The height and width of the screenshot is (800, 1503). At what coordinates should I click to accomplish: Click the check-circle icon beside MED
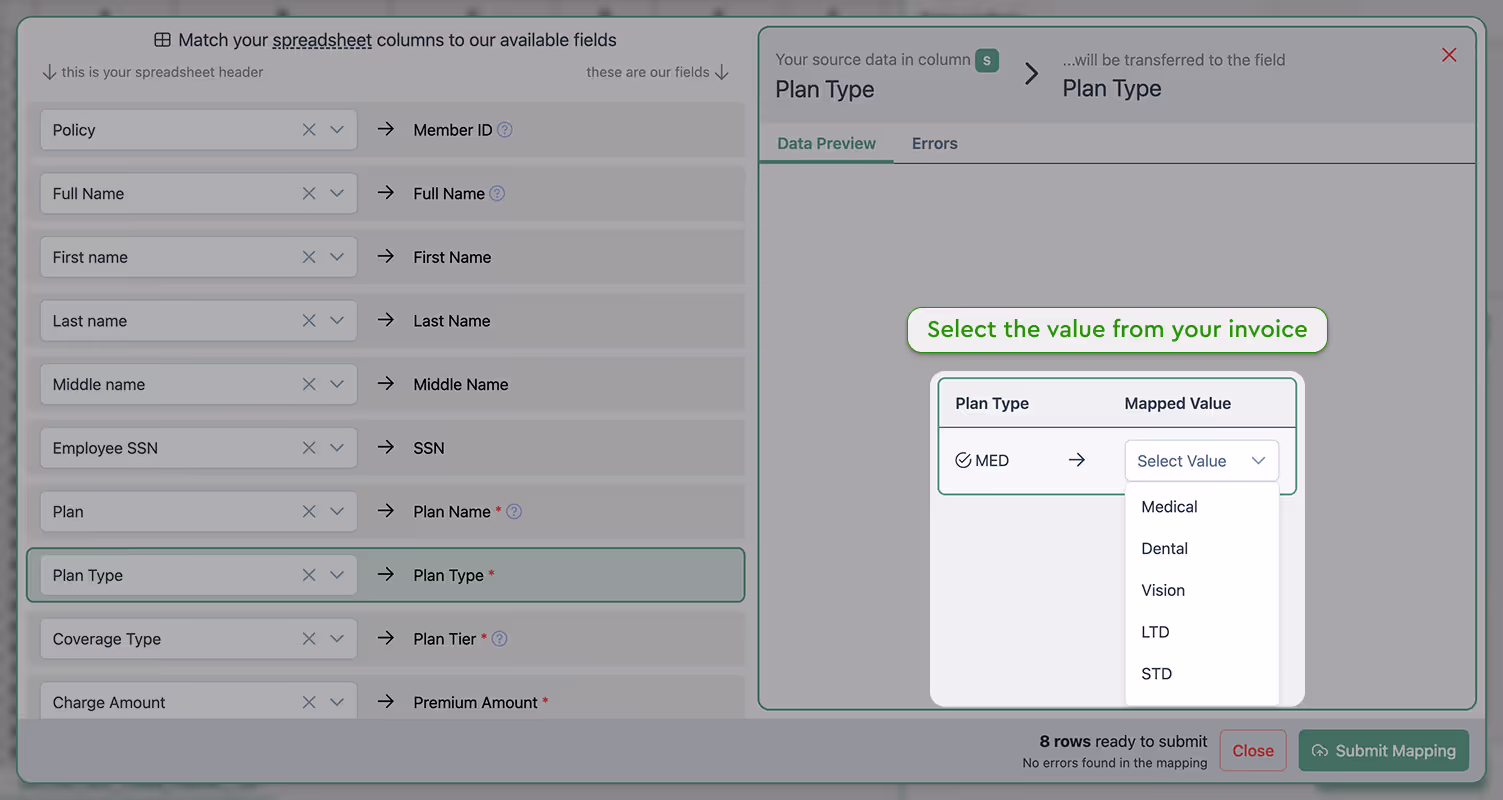pos(963,461)
